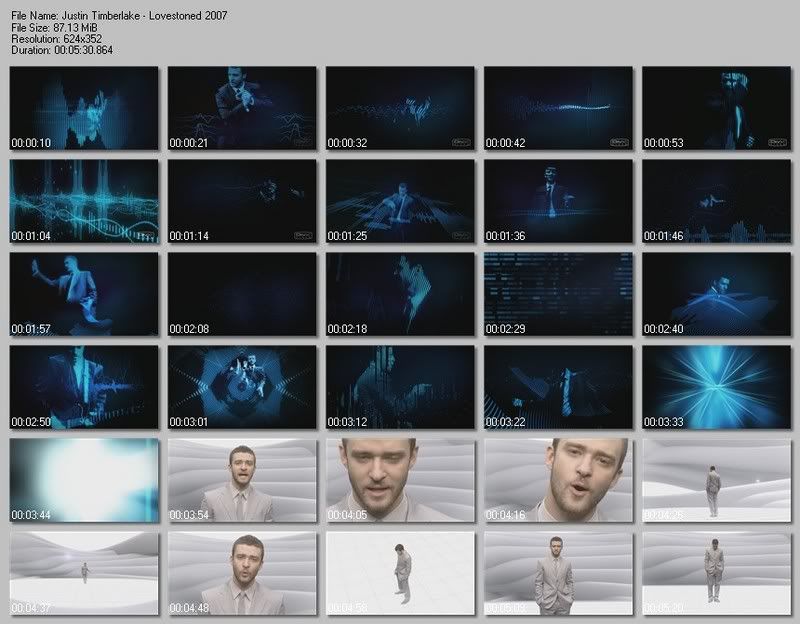This screenshot has height=624, width=800.
Task: Click the frame at 00:01:04
Action: tap(84, 201)
